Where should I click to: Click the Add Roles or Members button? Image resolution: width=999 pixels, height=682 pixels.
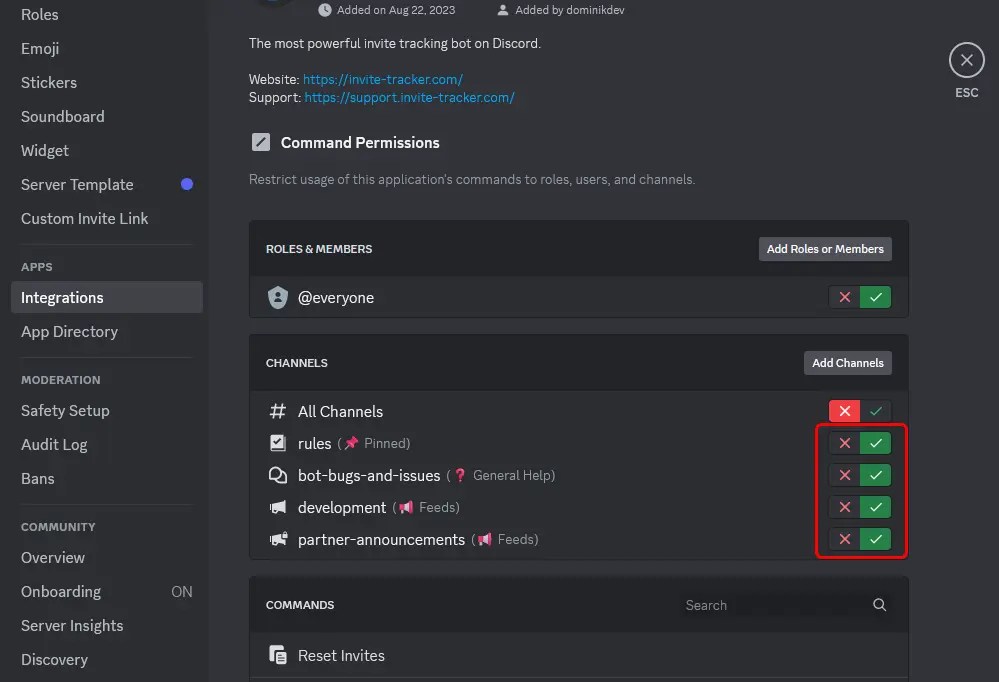point(824,248)
